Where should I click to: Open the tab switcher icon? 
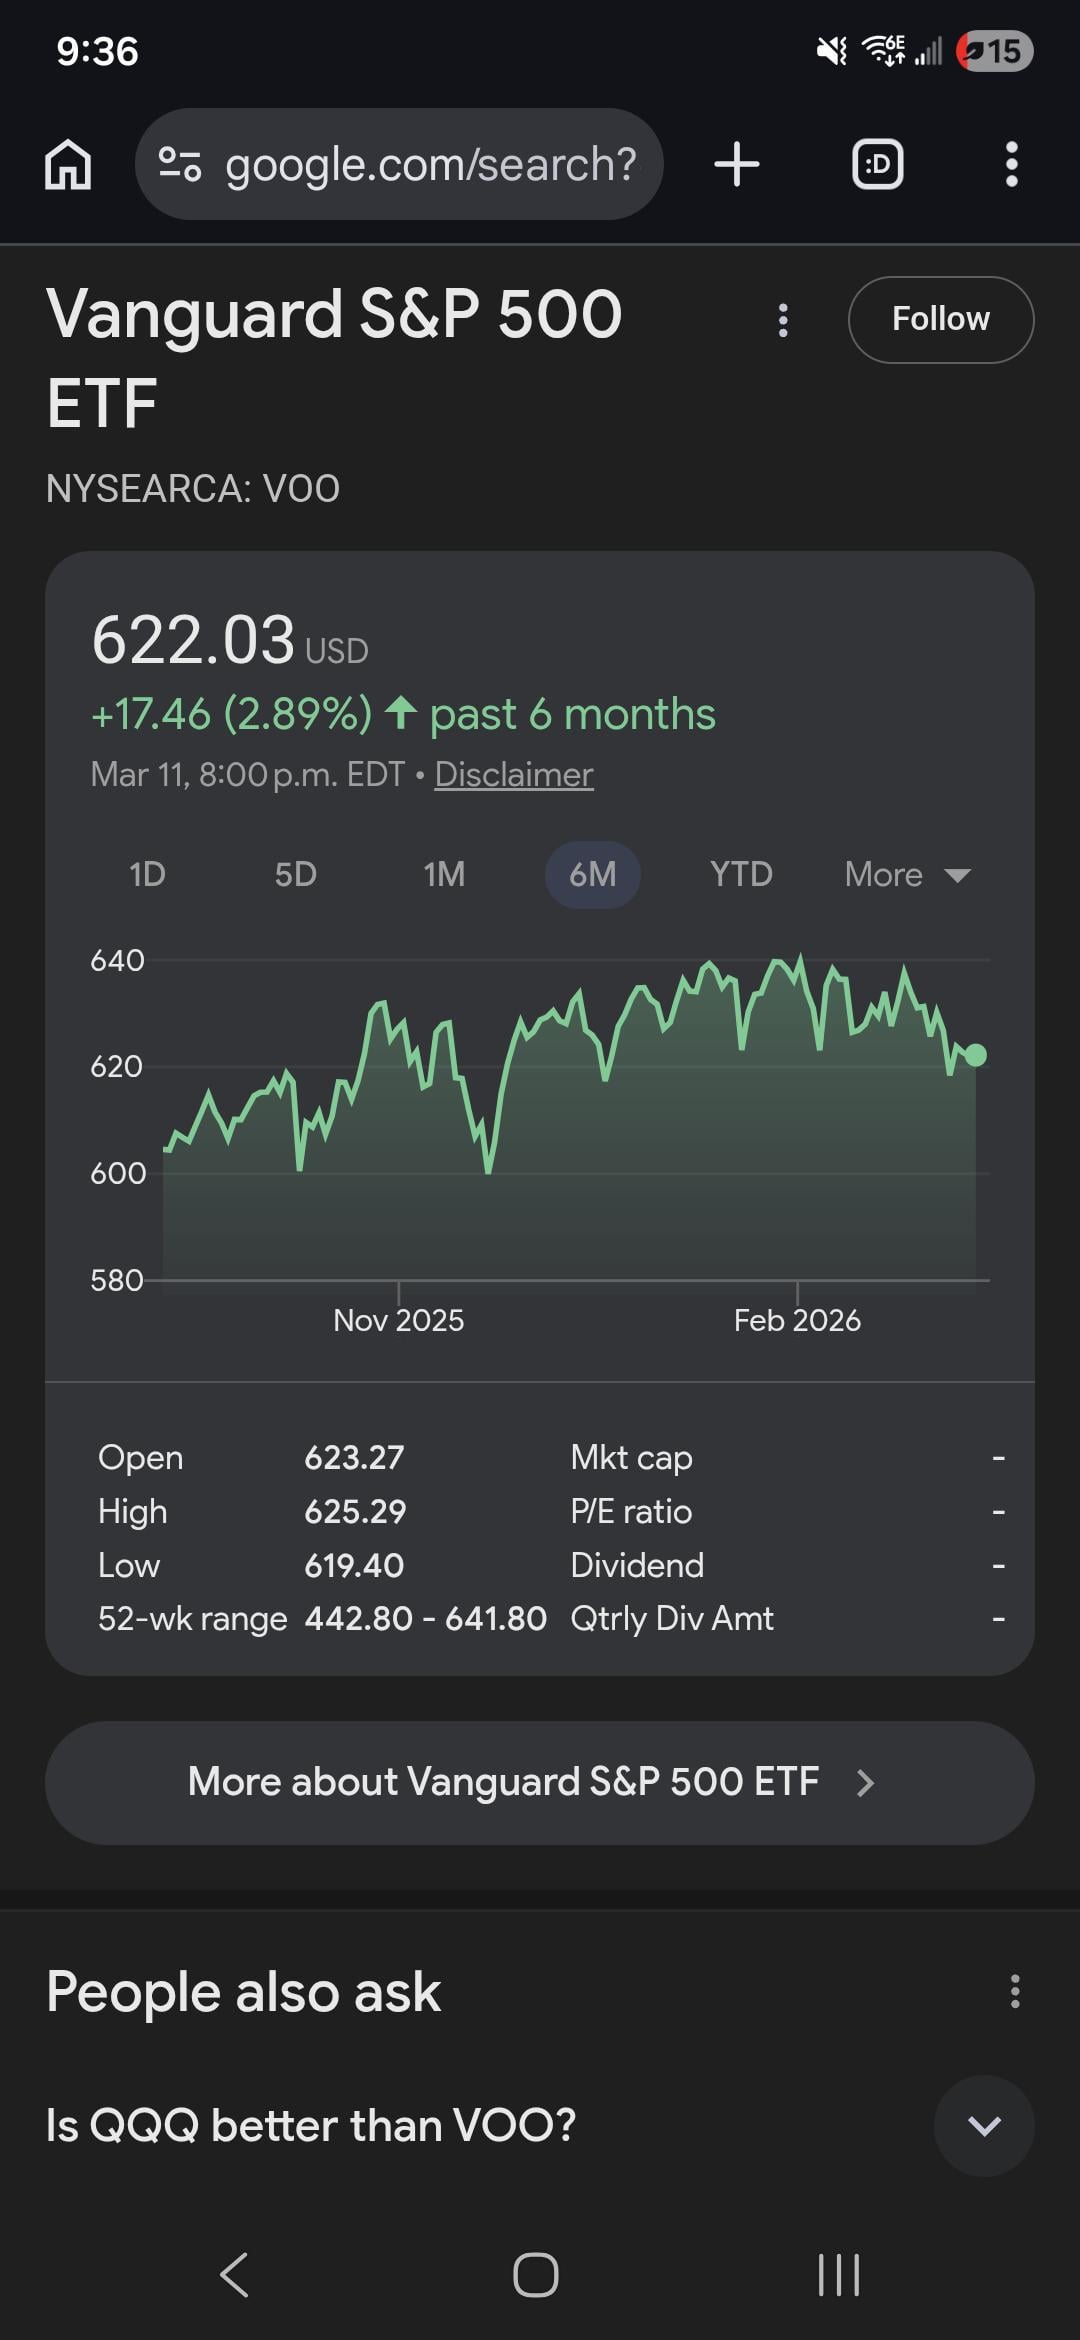coord(877,165)
